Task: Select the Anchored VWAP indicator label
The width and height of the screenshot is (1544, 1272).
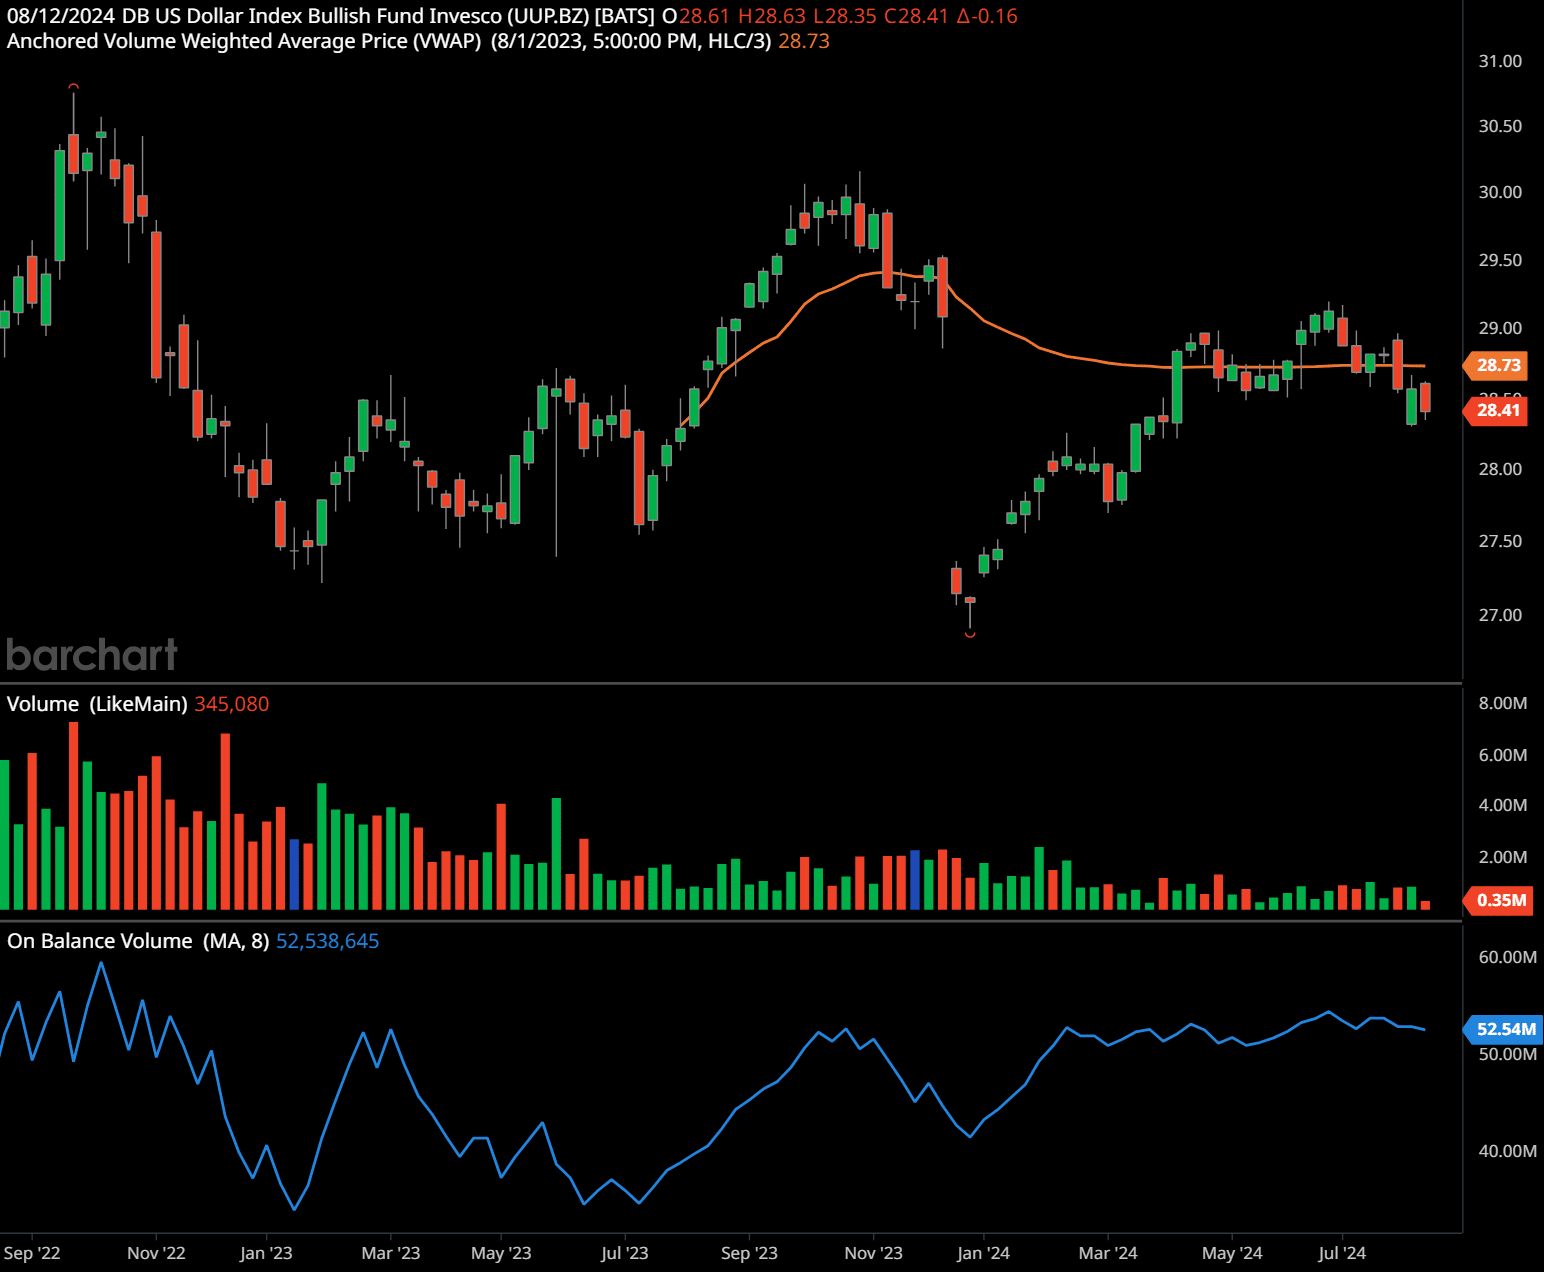Action: pyautogui.click(x=389, y=41)
